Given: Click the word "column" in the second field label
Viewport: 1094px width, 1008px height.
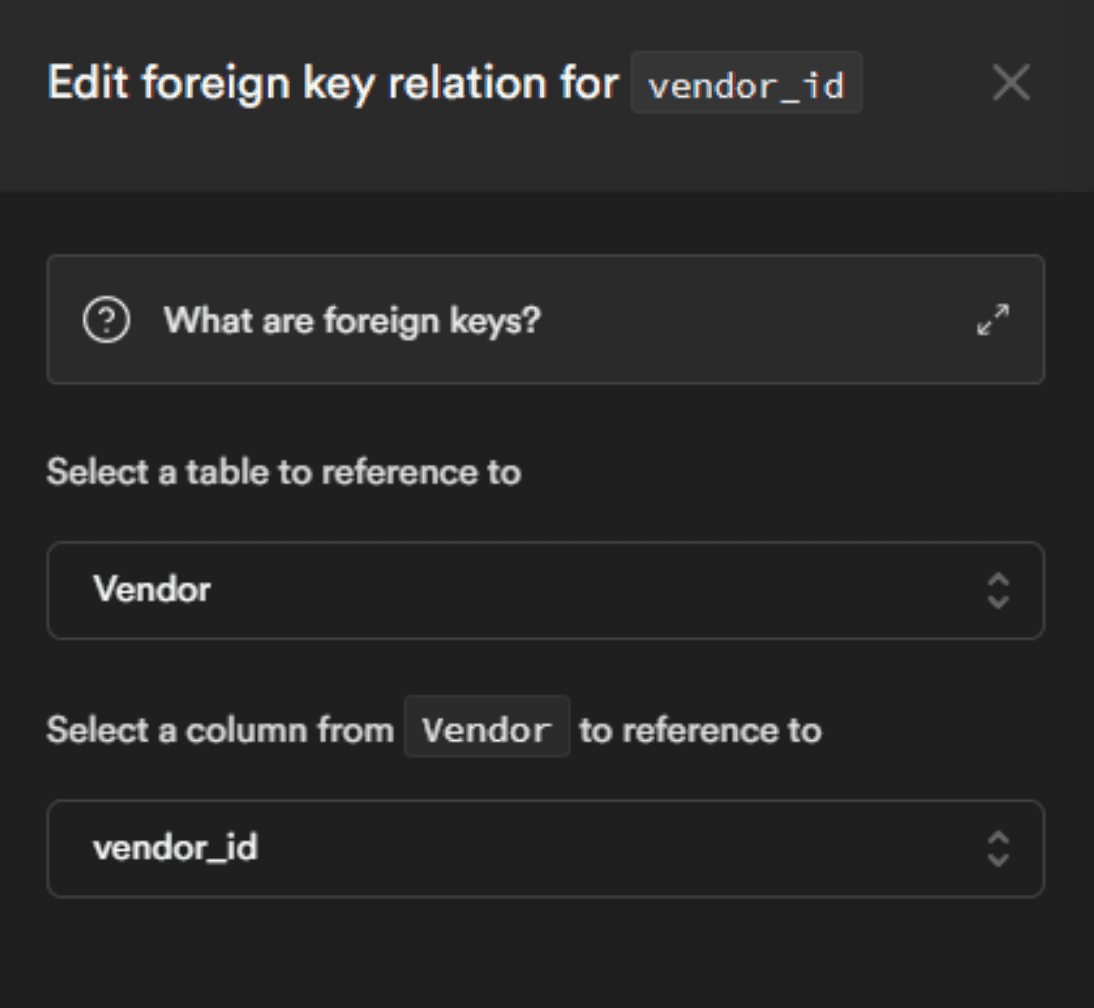Looking at the screenshot, I should tap(247, 729).
